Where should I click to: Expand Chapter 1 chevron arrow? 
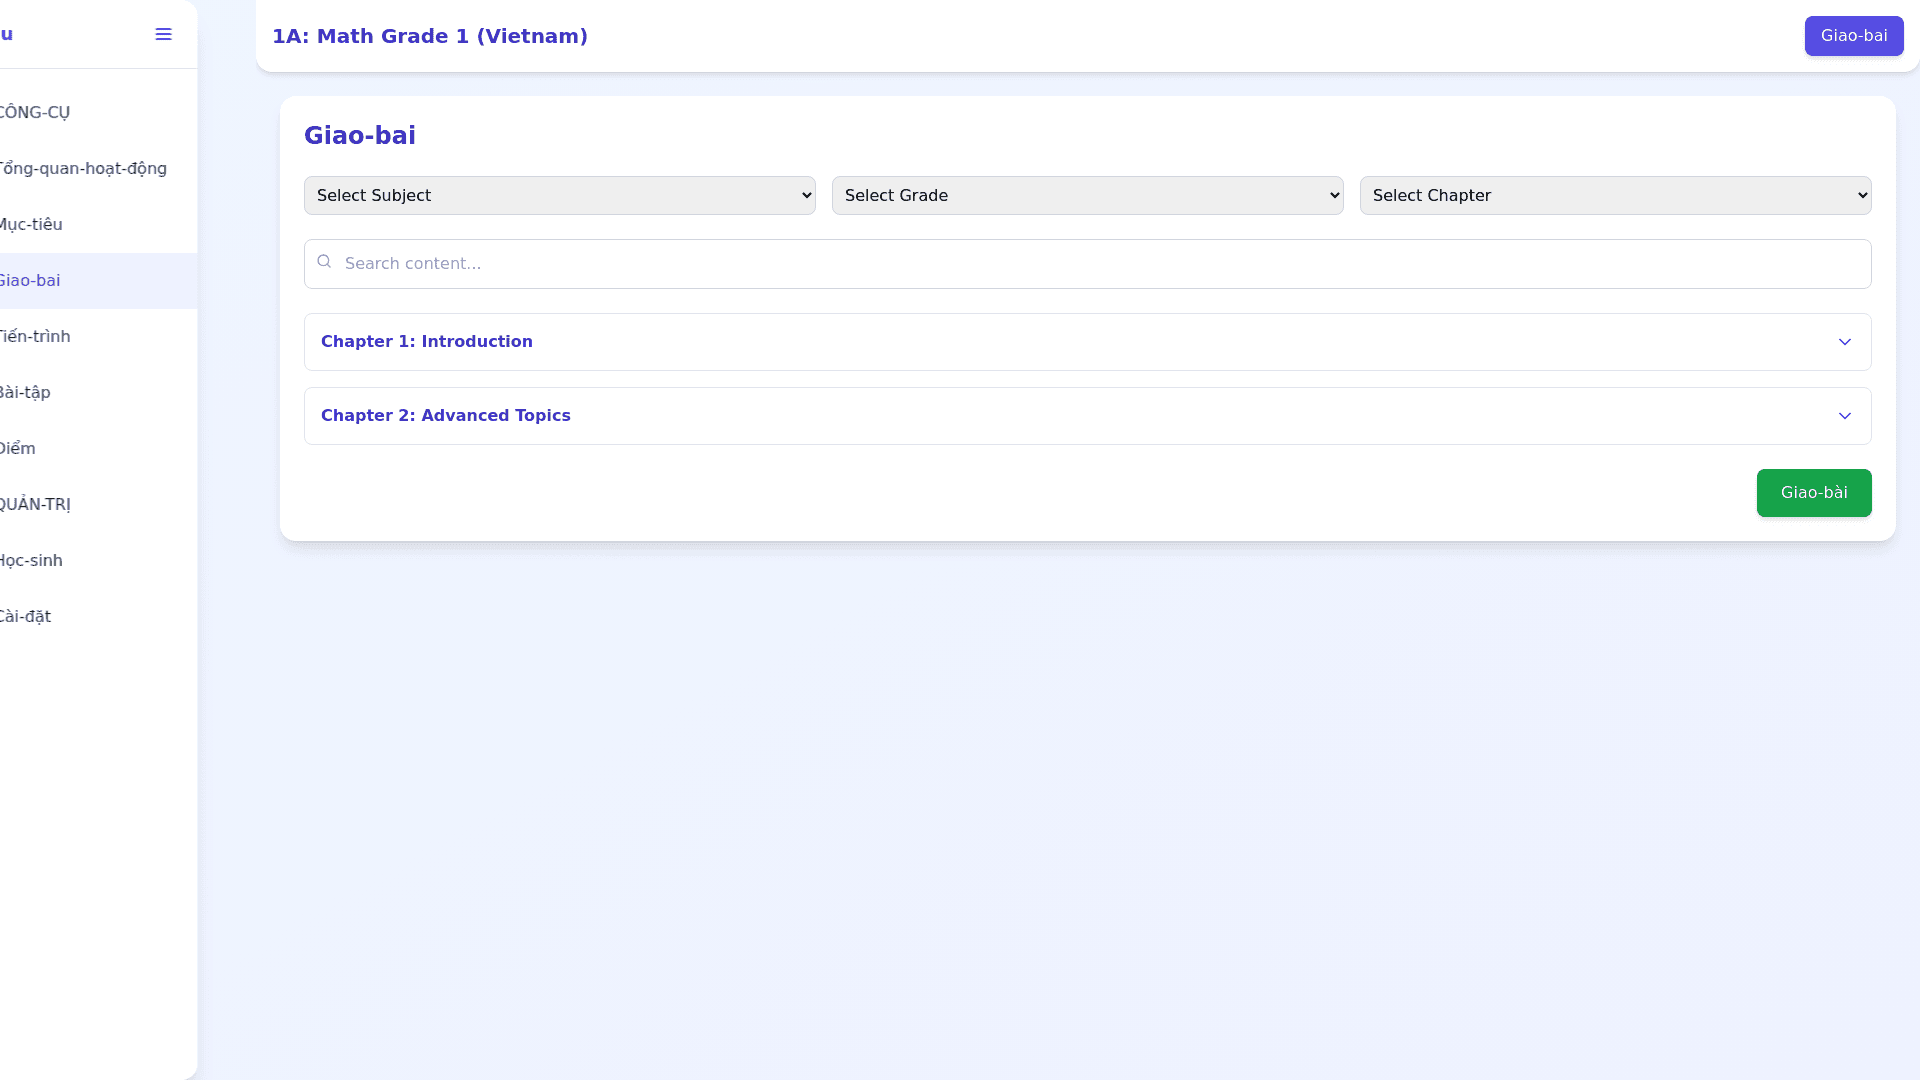coord(1844,342)
